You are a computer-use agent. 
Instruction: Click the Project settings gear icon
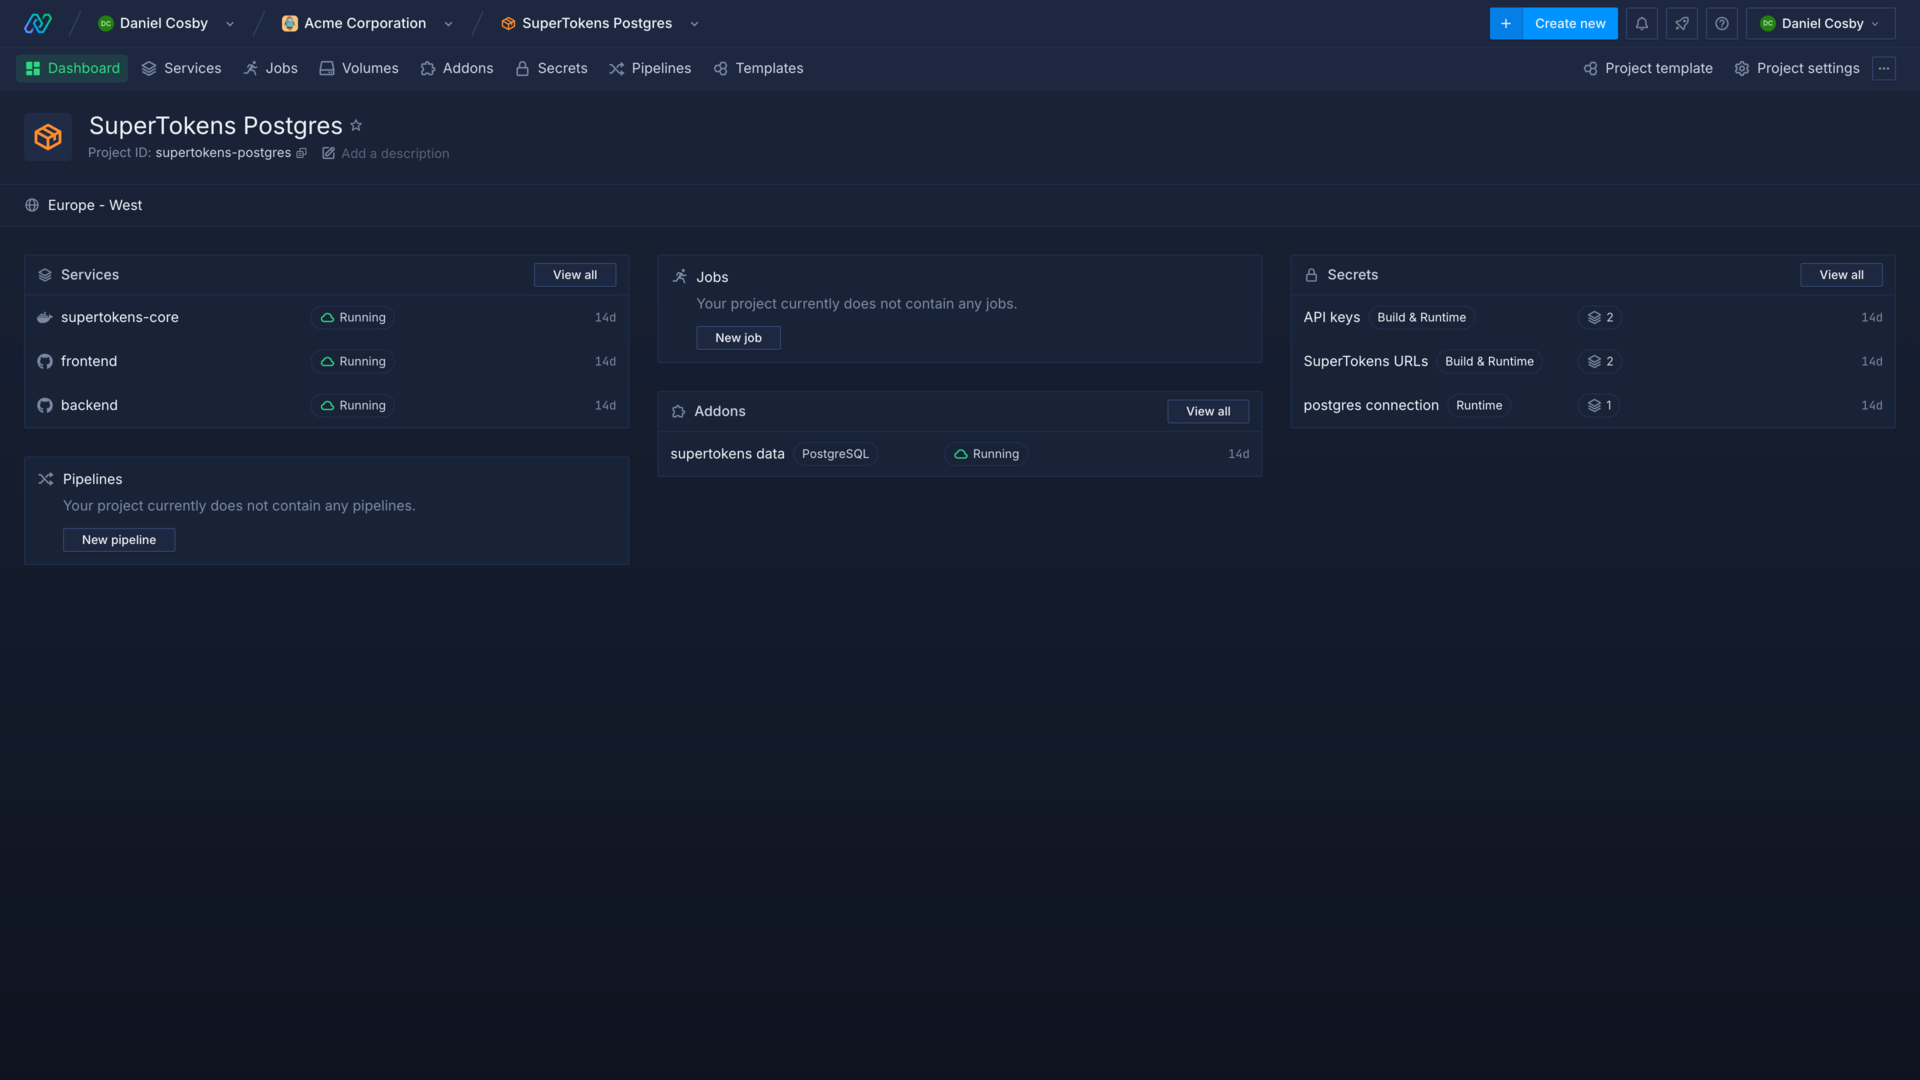pos(1742,68)
